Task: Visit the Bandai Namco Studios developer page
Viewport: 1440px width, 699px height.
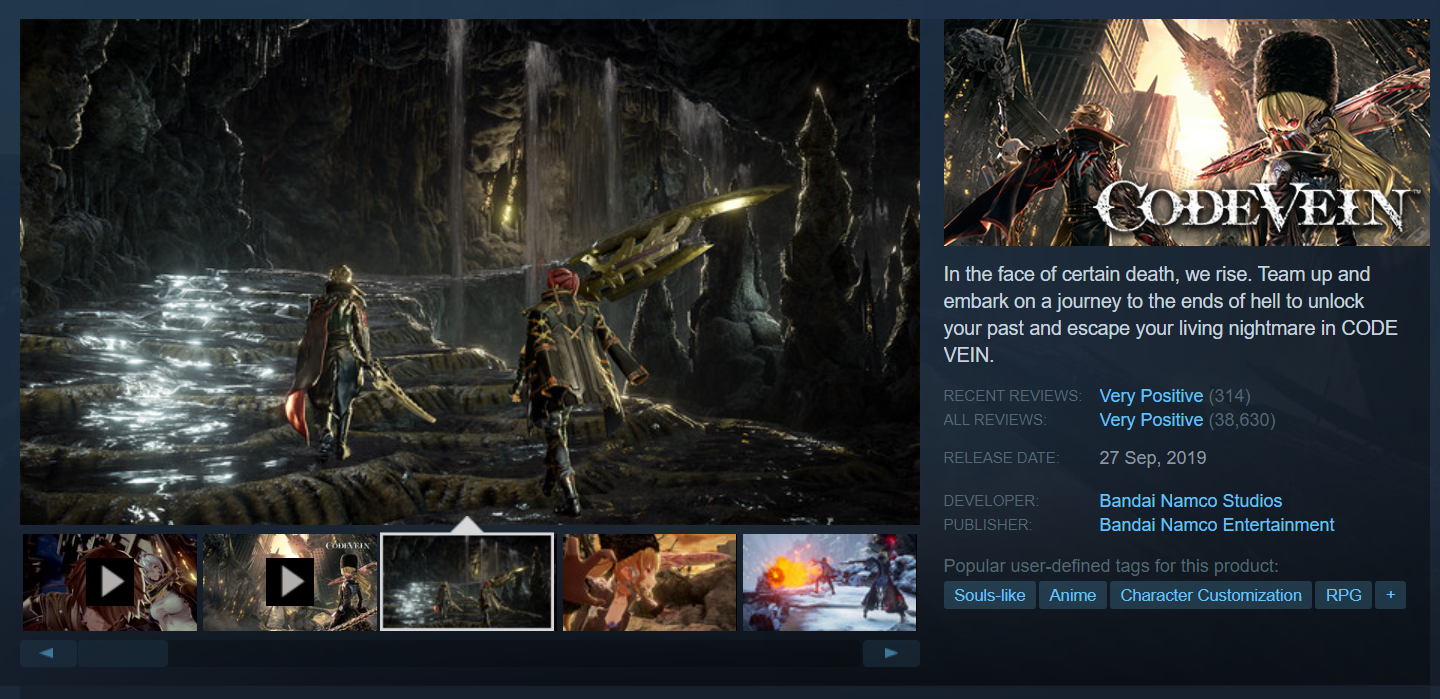Action: [1190, 501]
